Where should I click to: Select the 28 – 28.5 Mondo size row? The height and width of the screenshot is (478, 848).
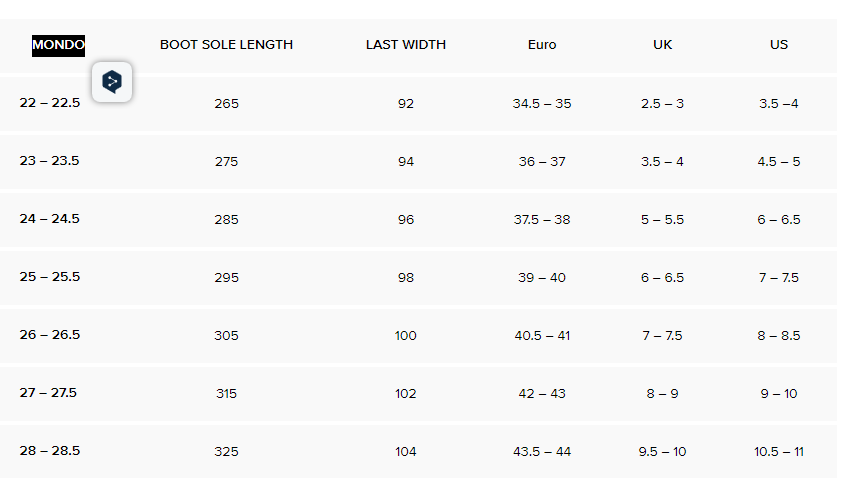(49, 451)
